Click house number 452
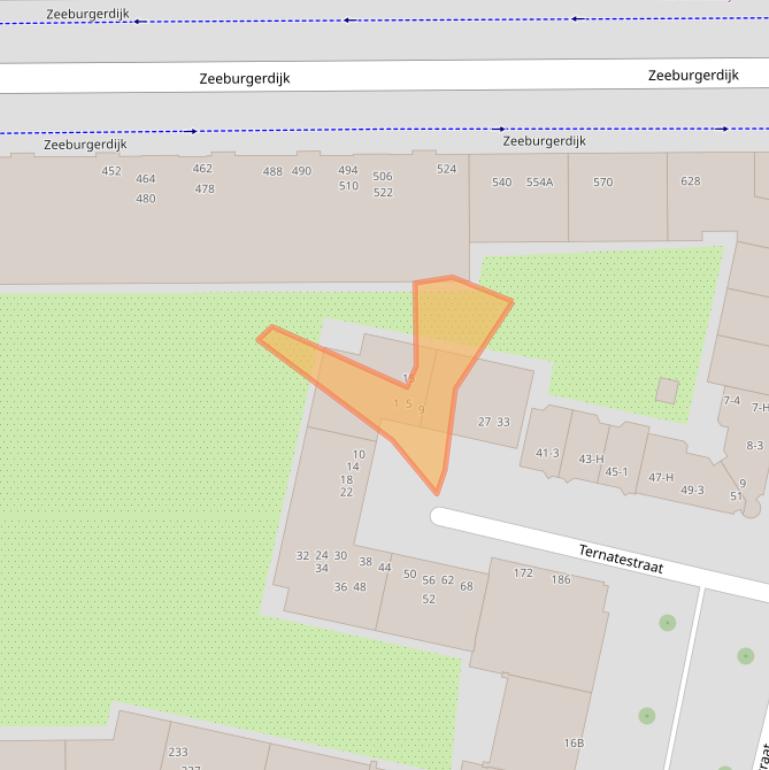 click(x=111, y=171)
